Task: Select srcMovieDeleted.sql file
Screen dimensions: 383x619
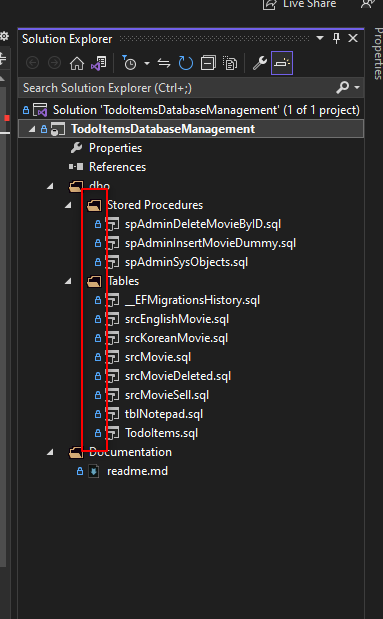Action: point(178,376)
